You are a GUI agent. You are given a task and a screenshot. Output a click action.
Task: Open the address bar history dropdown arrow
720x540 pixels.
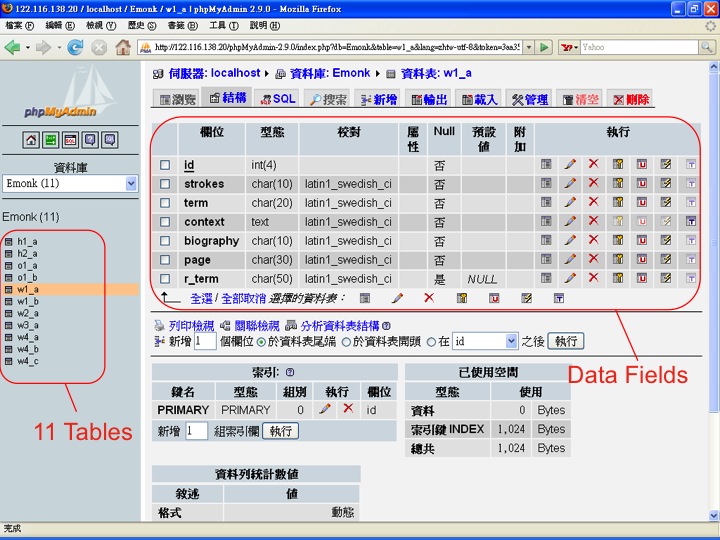529,47
